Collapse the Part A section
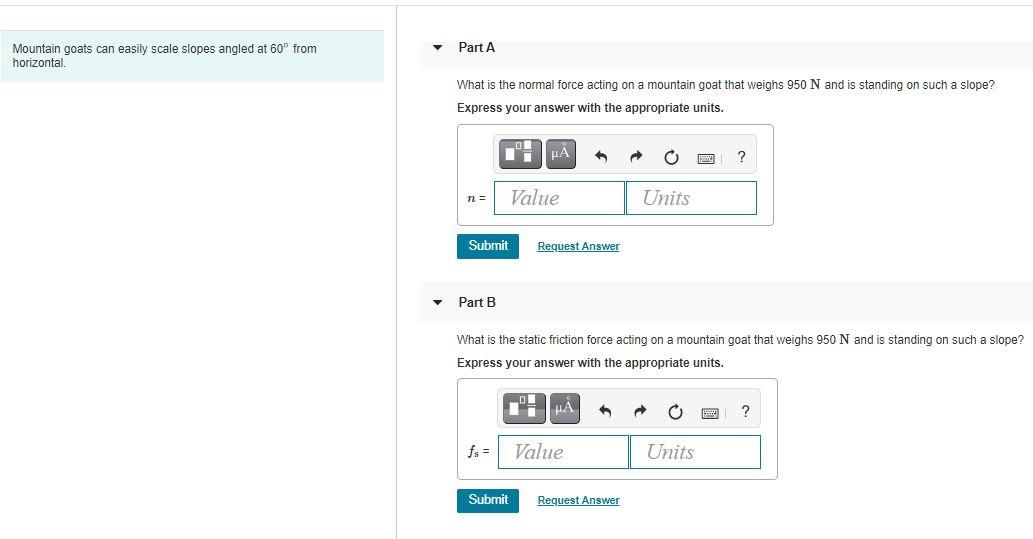The width and height of the screenshot is (1033, 539). click(x=437, y=47)
